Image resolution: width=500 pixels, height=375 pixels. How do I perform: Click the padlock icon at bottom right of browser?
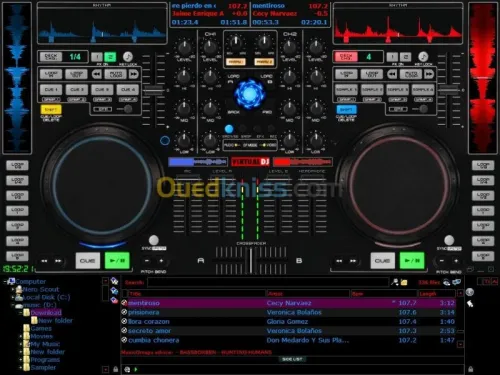coord(470,369)
